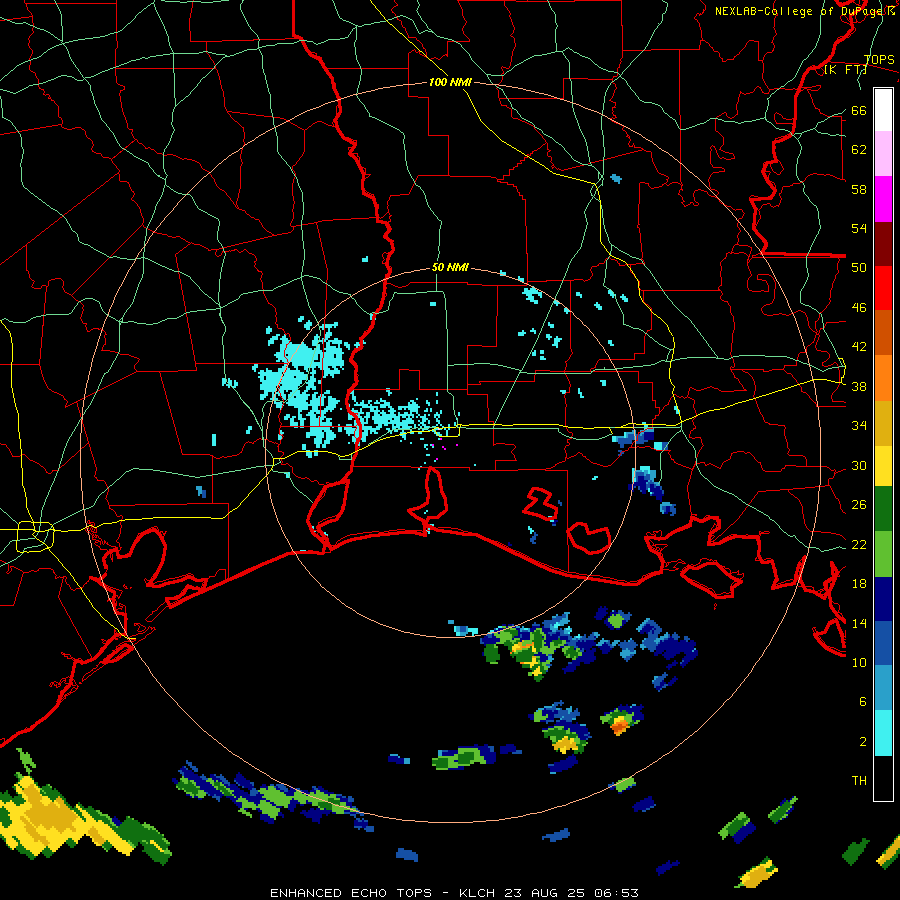This screenshot has height=900, width=900.
Task: Click the '22' legend value
Action: [x=859, y=544]
